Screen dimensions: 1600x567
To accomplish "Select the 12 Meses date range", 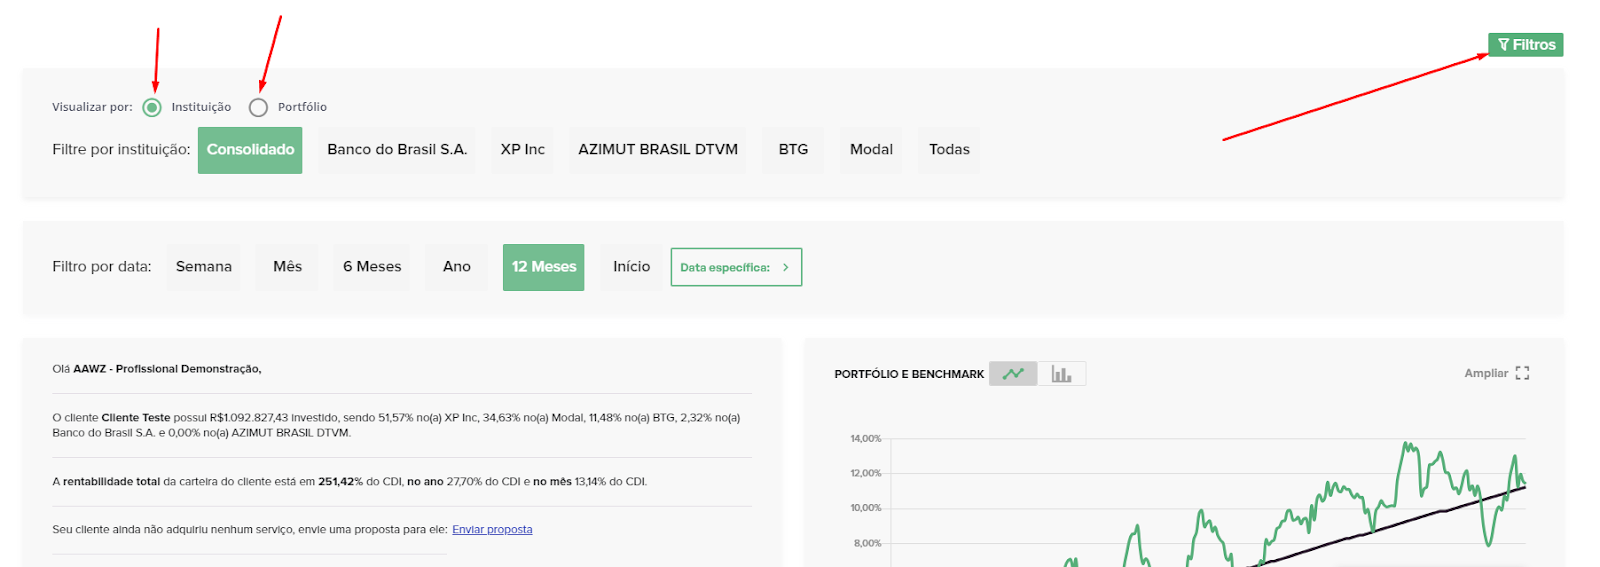I will tap(544, 267).
